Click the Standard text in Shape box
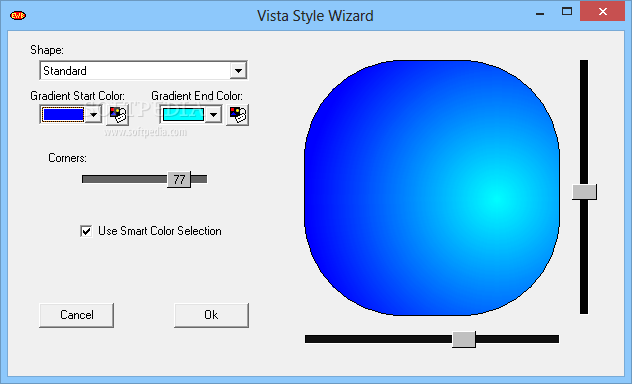 coord(65,71)
